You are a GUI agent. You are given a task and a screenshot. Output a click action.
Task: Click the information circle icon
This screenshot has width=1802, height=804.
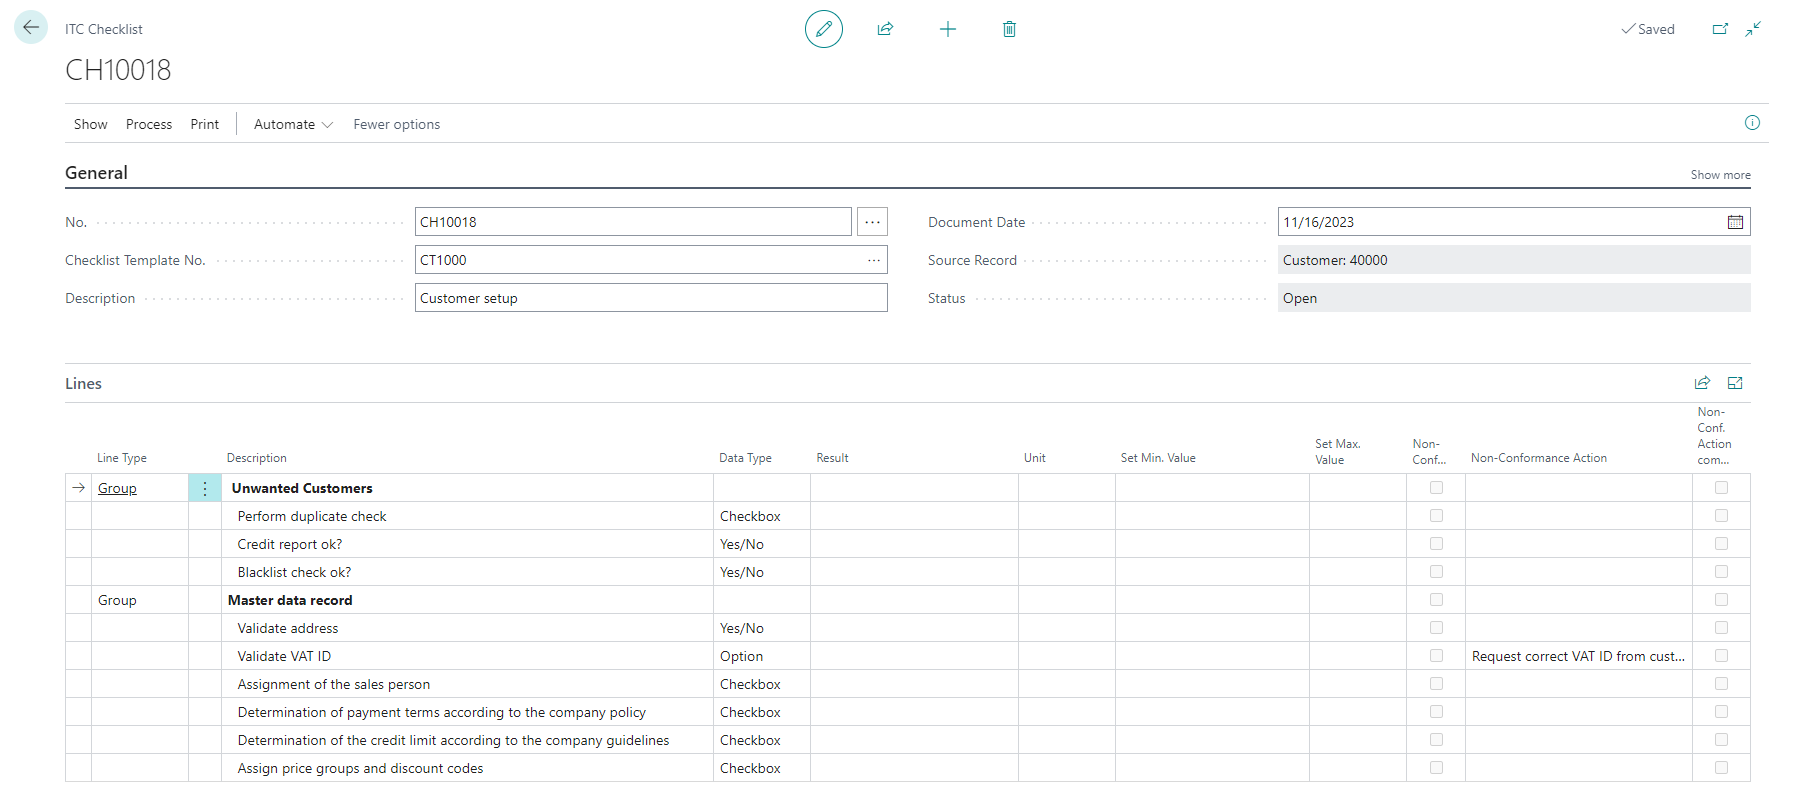pyautogui.click(x=1752, y=123)
